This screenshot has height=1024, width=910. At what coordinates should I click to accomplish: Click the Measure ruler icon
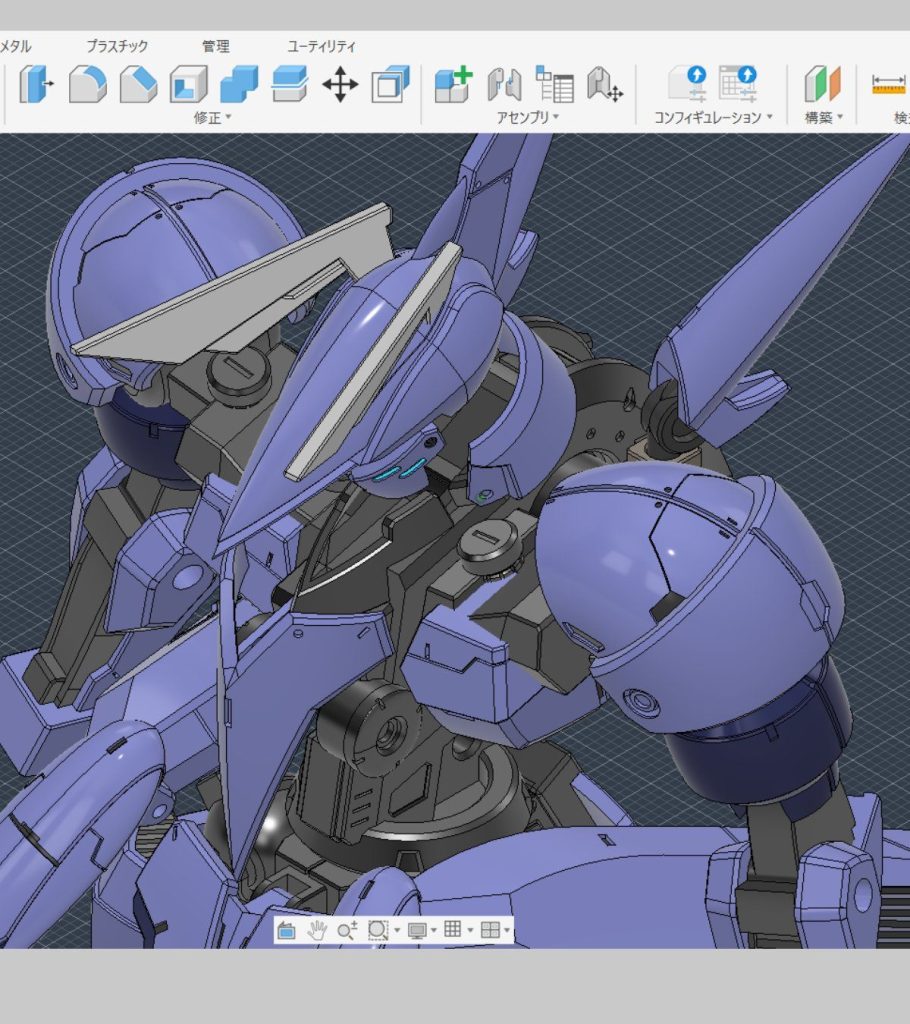pos(890,84)
